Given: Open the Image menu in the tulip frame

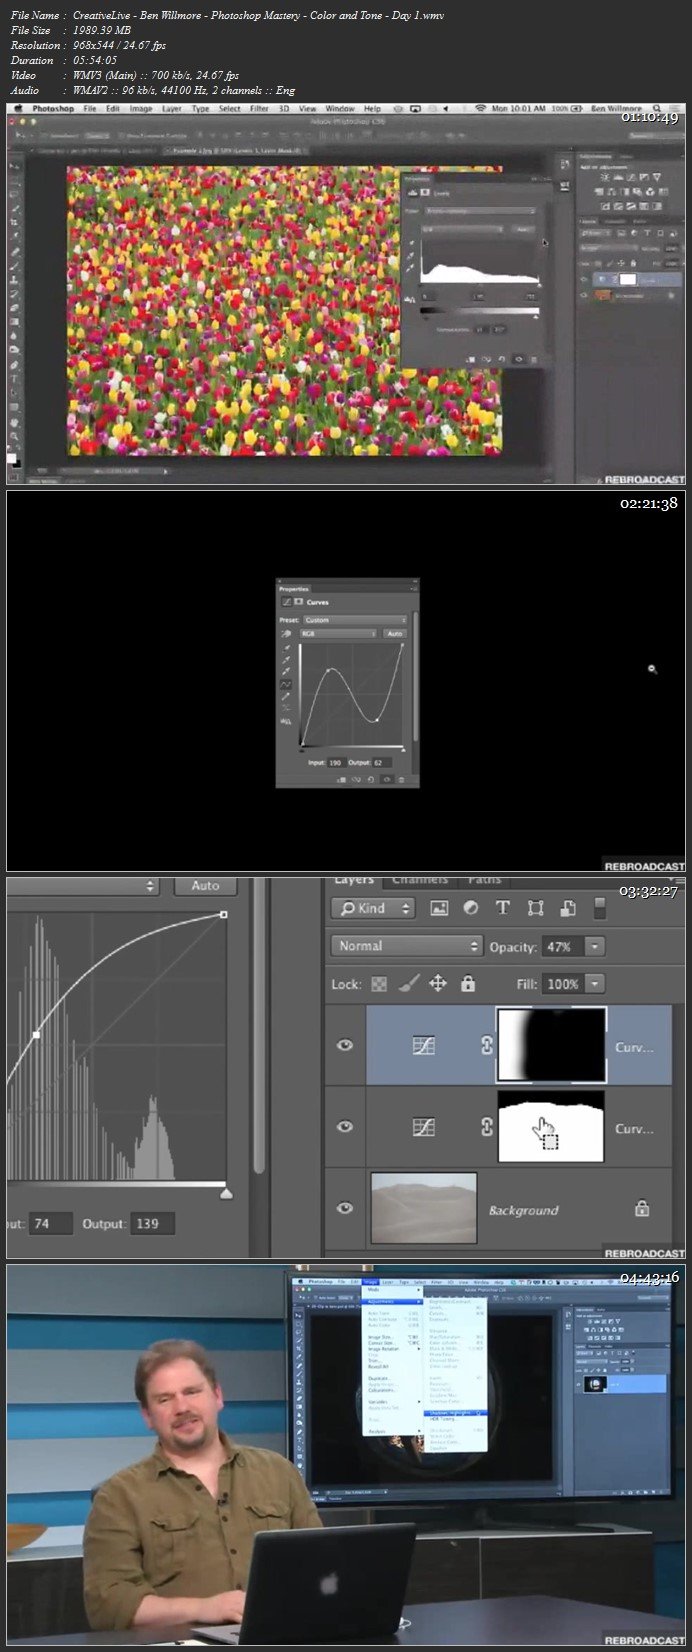Looking at the screenshot, I should [x=141, y=108].
